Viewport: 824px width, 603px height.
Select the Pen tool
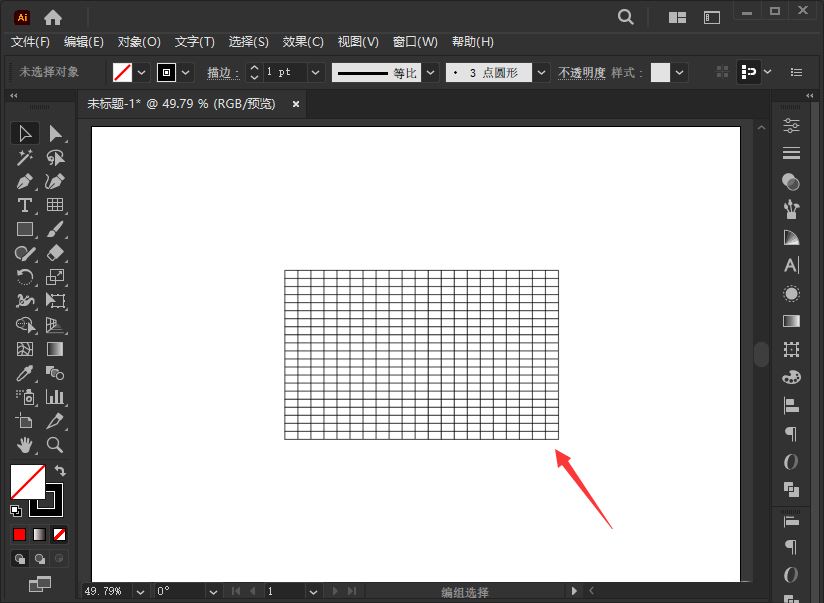click(24, 182)
